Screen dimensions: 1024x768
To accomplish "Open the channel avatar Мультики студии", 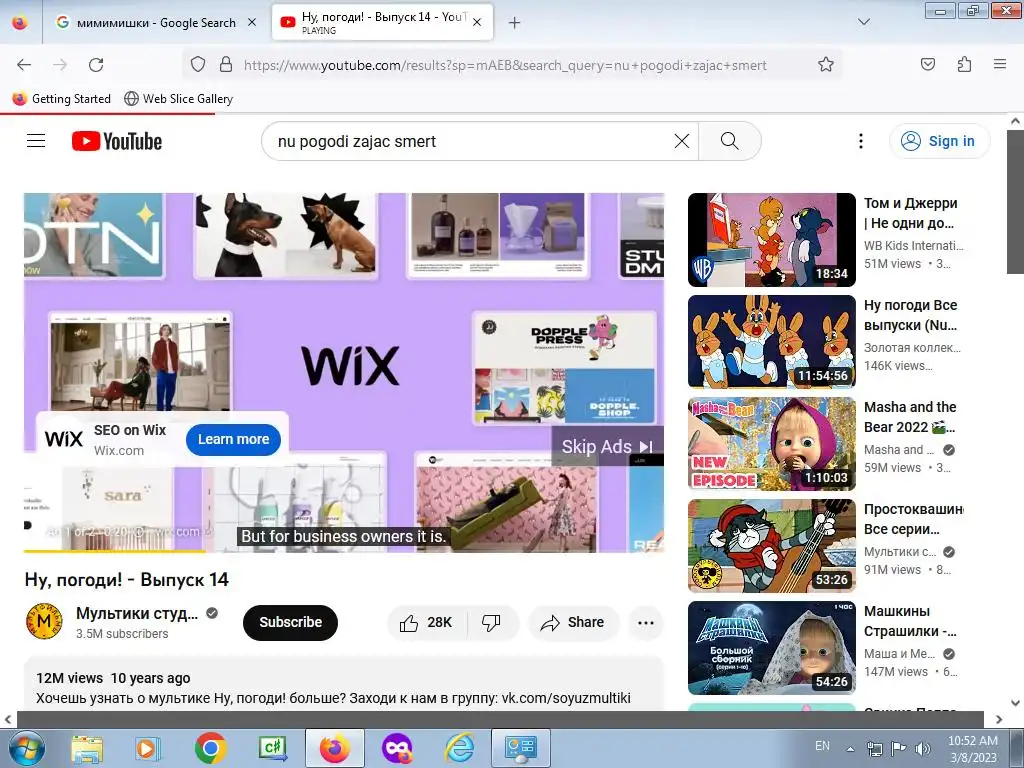I will [x=44, y=621].
